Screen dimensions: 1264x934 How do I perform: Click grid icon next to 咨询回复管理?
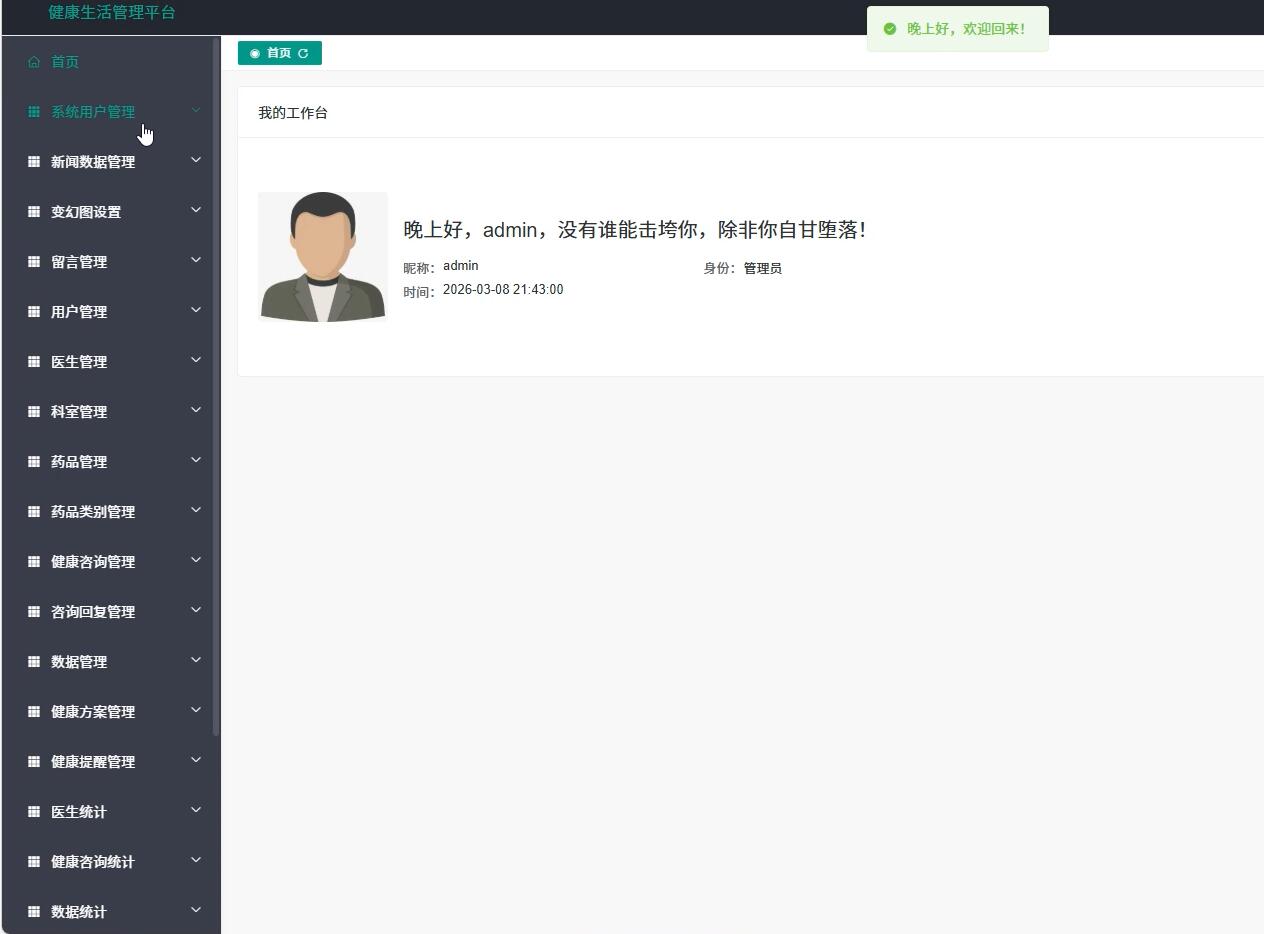[34, 612]
